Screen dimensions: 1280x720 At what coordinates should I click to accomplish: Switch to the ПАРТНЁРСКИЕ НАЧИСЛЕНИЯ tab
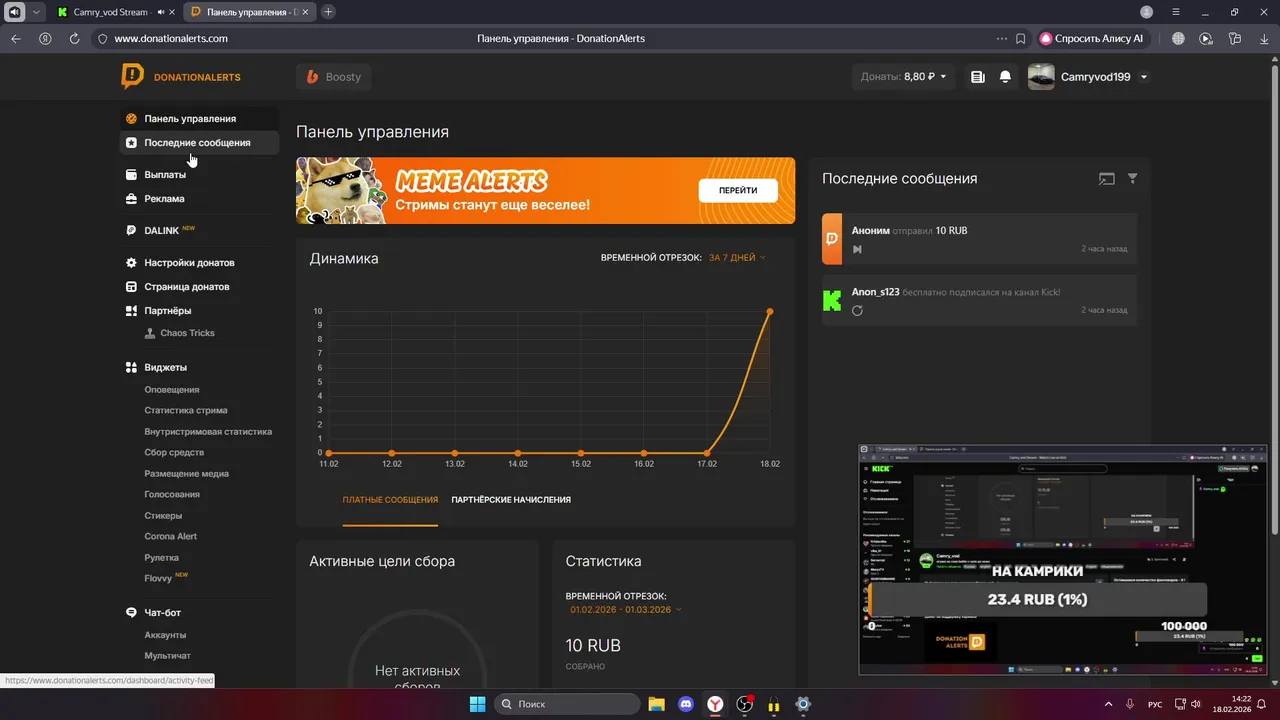511,500
